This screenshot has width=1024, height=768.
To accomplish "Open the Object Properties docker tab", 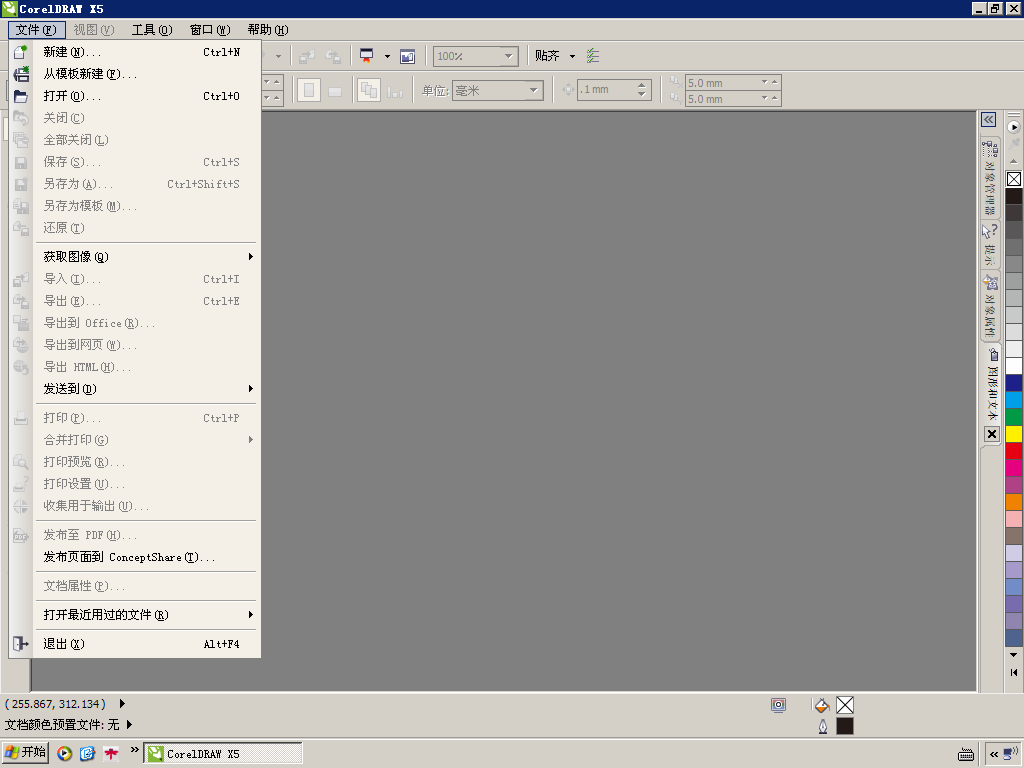I will coord(990,306).
